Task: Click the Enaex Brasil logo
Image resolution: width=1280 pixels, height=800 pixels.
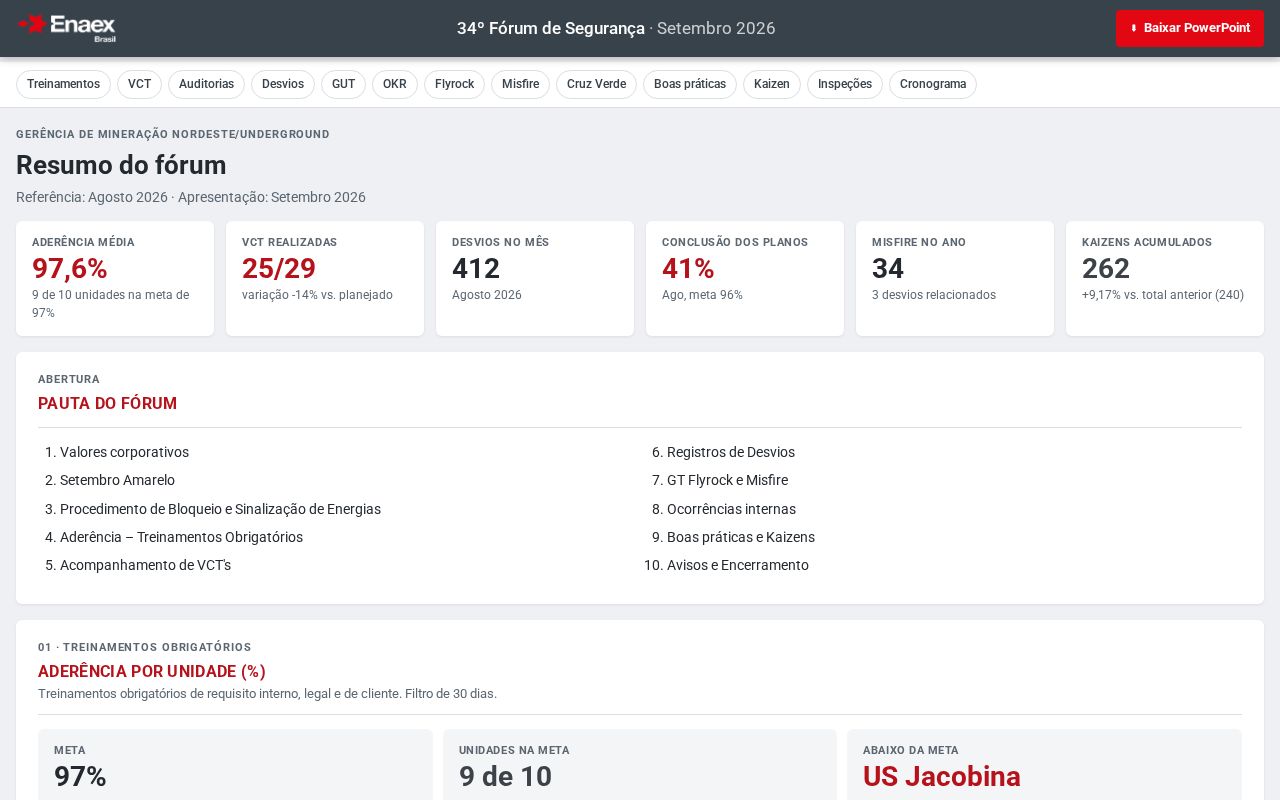Action: tap(67, 28)
